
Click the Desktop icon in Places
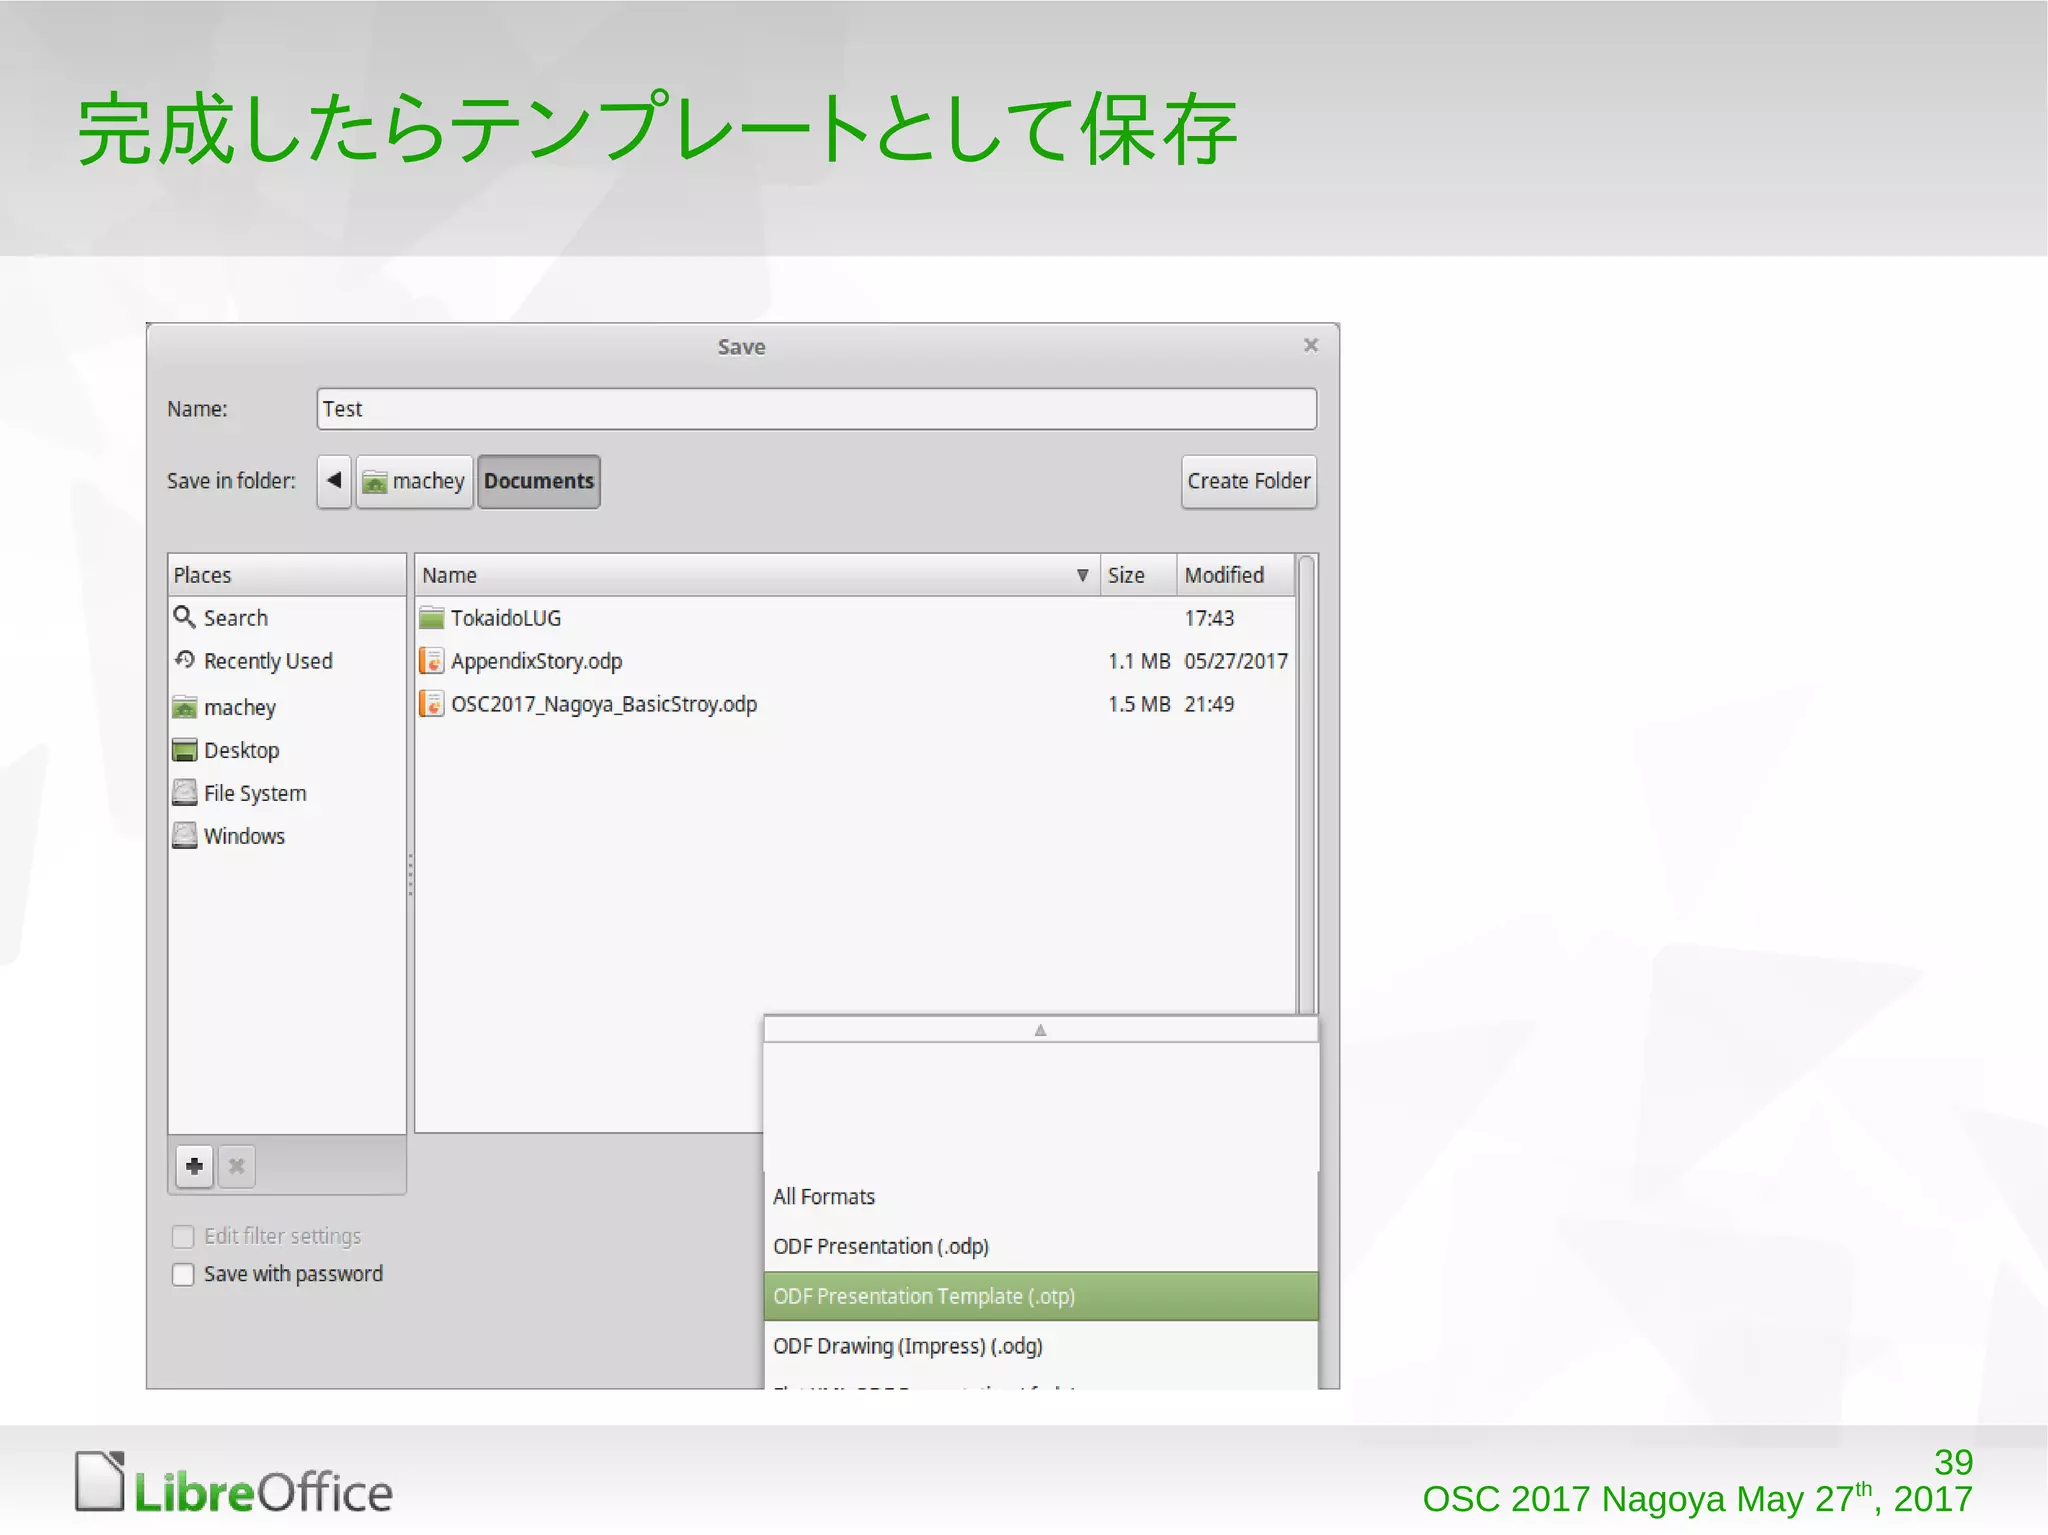pyautogui.click(x=184, y=750)
